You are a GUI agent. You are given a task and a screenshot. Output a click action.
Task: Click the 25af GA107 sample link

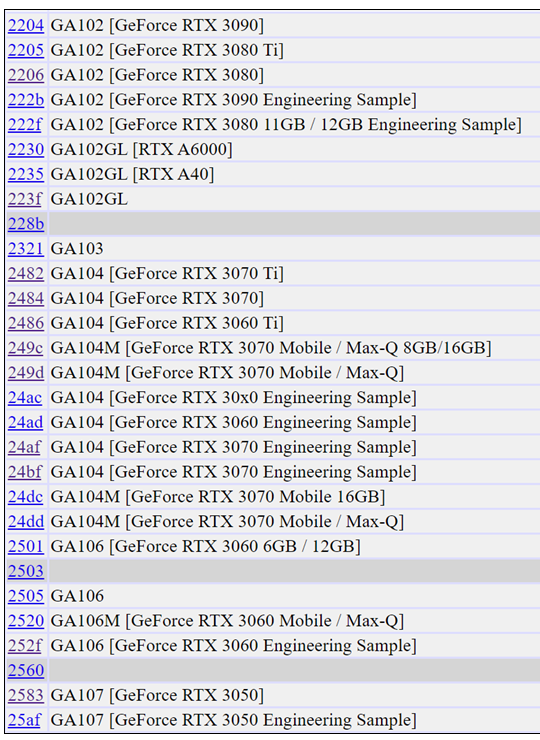(x=24, y=720)
